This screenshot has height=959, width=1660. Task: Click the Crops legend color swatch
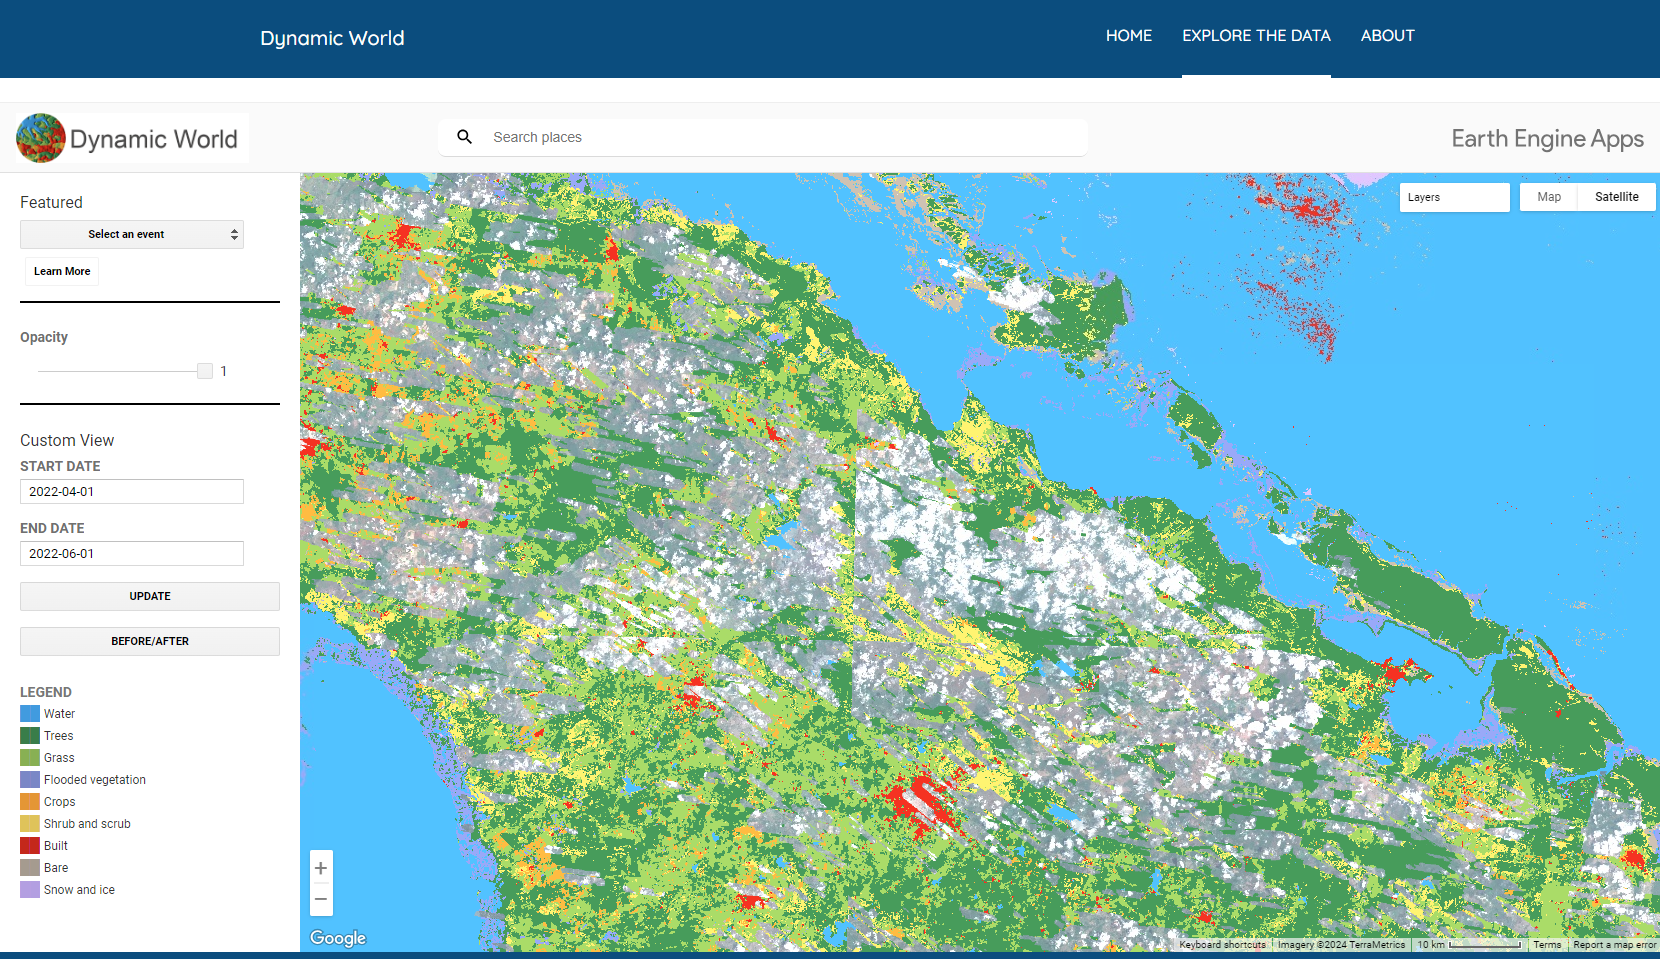[30, 802]
